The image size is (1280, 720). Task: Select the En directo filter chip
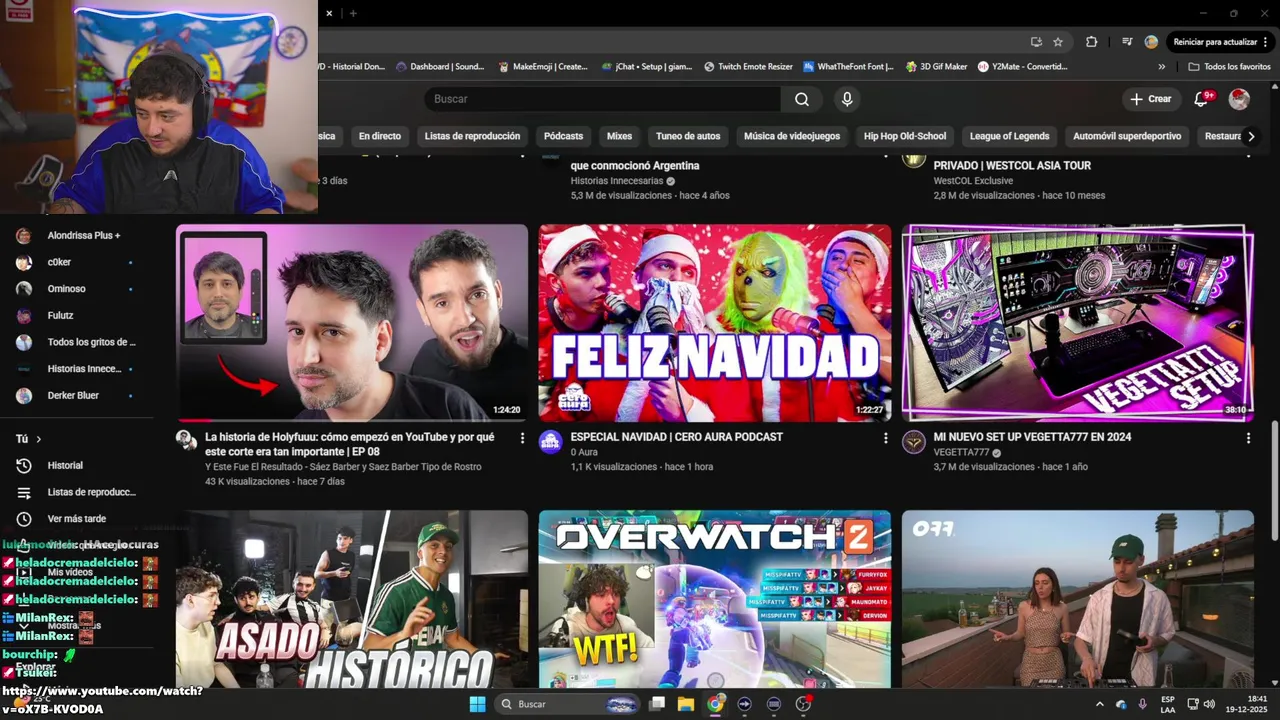[x=380, y=136]
